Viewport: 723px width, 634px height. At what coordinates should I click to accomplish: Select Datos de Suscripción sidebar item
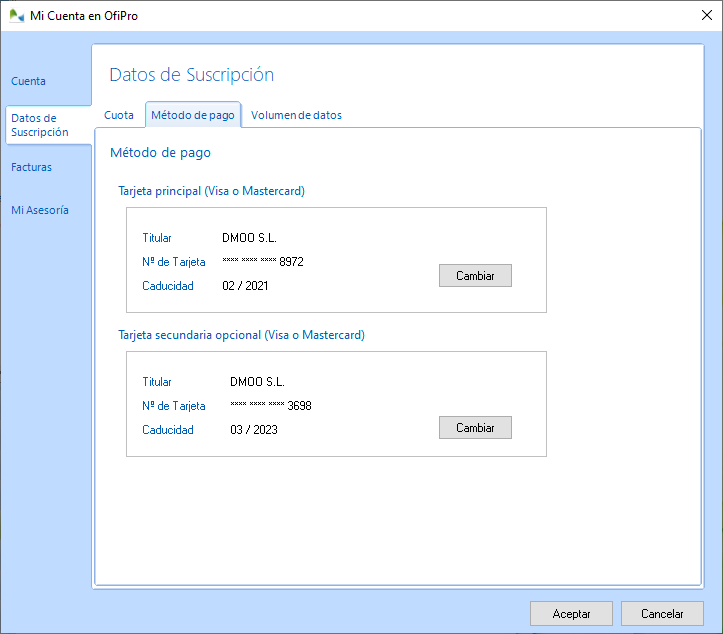point(40,125)
